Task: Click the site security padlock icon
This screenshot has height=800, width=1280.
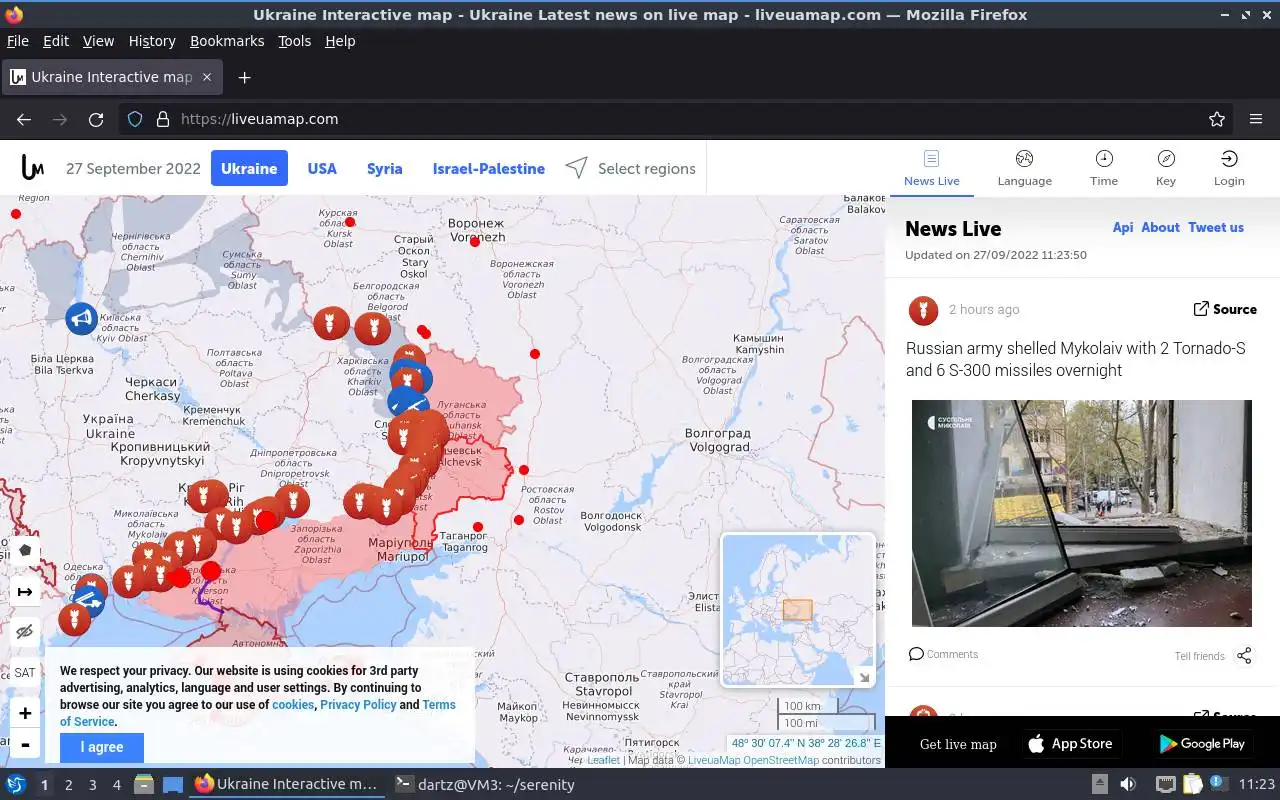Action: 163,119
